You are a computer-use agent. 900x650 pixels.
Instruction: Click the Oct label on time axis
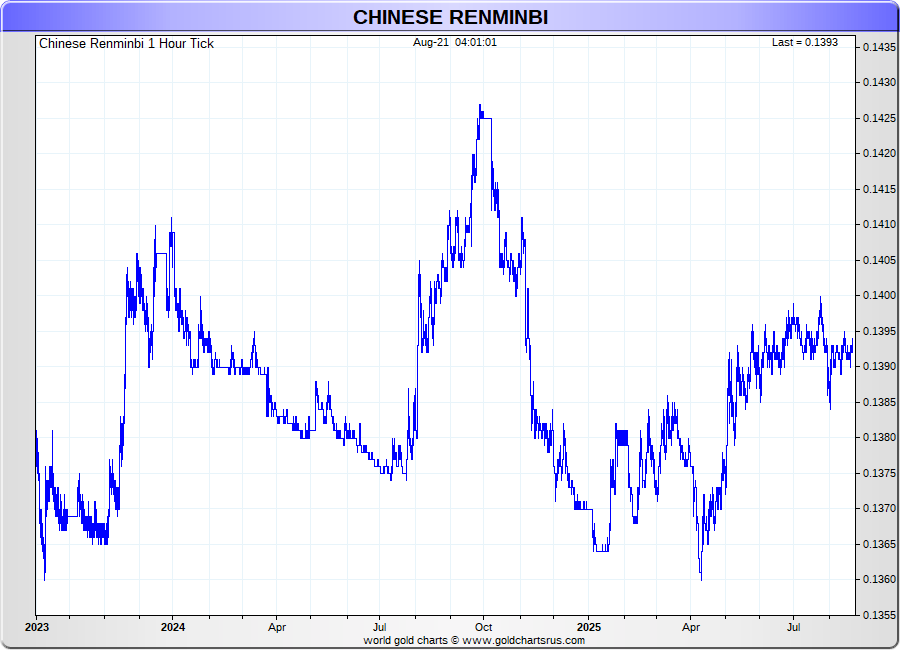(x=483, y=628)
